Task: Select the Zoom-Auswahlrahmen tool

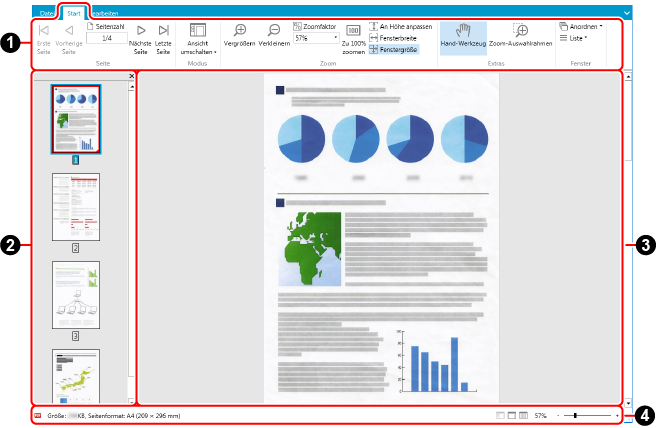Action: point(521,37)
